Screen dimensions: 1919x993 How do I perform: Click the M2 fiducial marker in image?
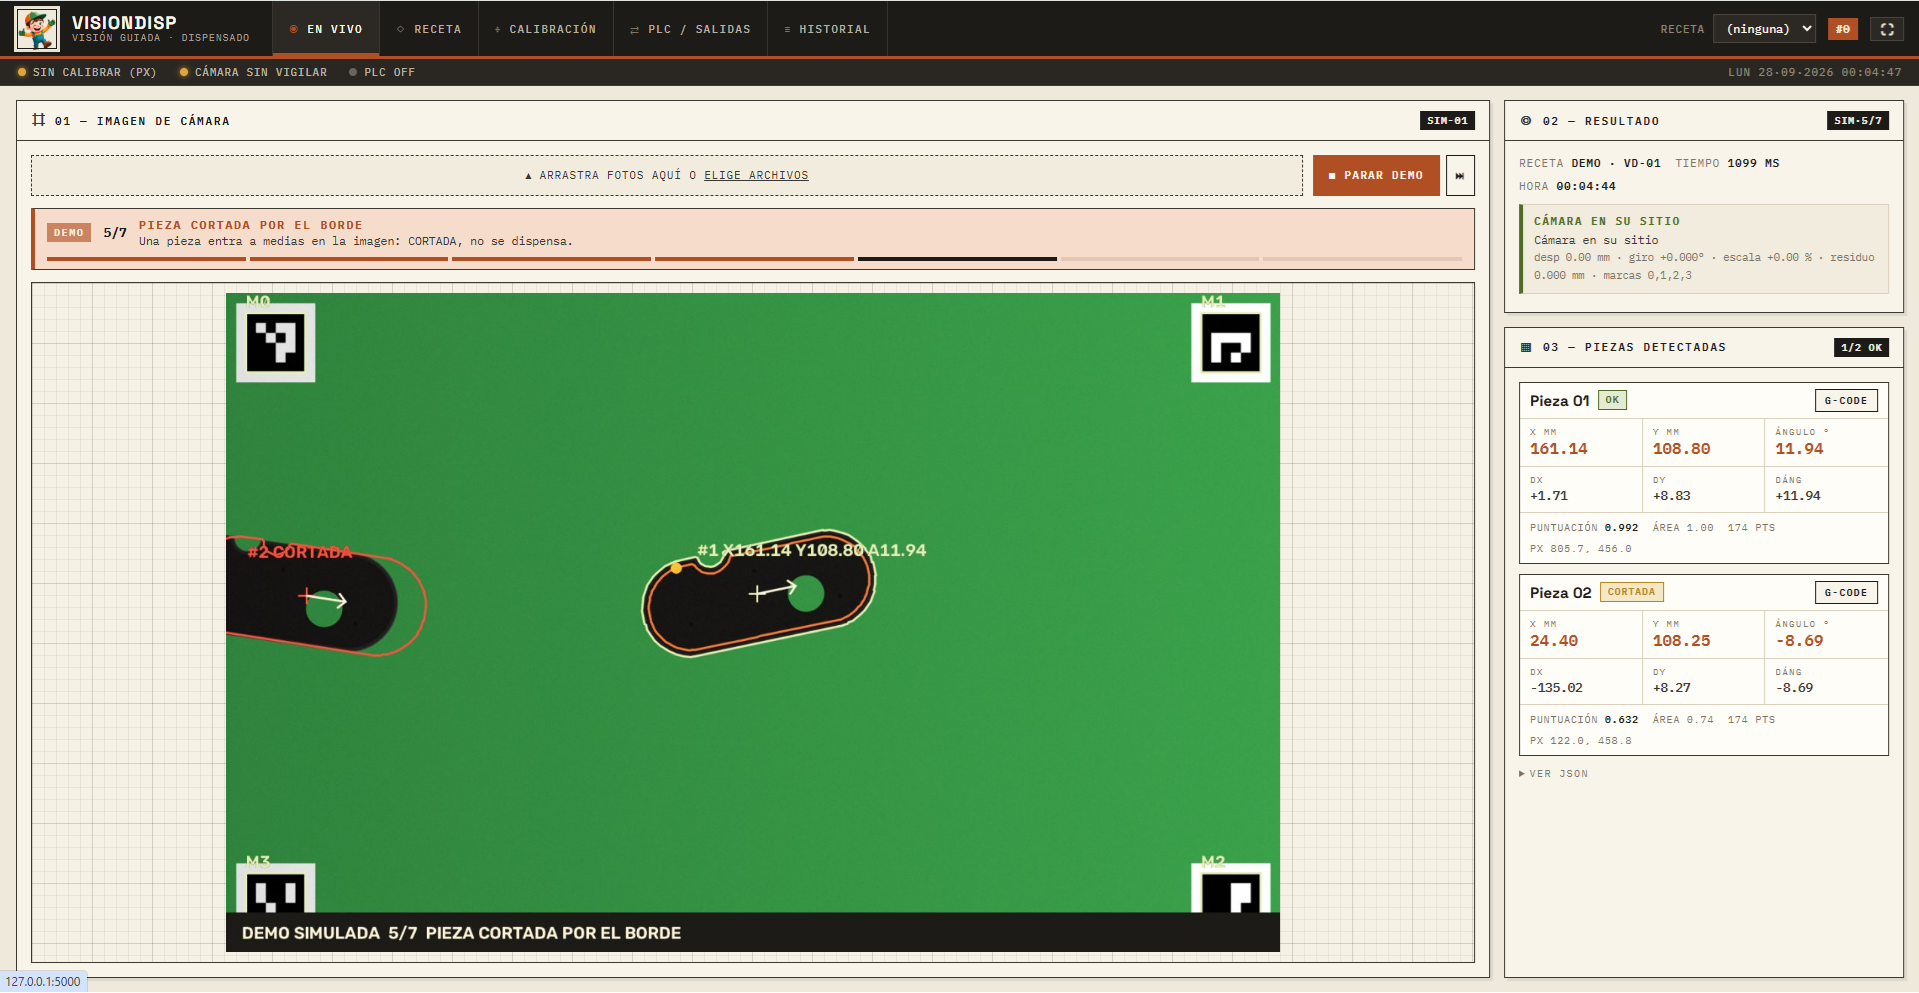tap(1231, 888)
